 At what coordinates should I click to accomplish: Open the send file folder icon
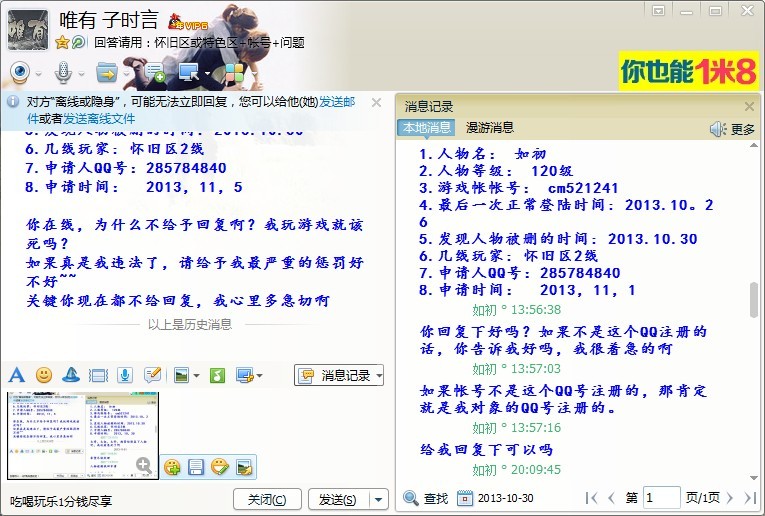tap(106, 72)
